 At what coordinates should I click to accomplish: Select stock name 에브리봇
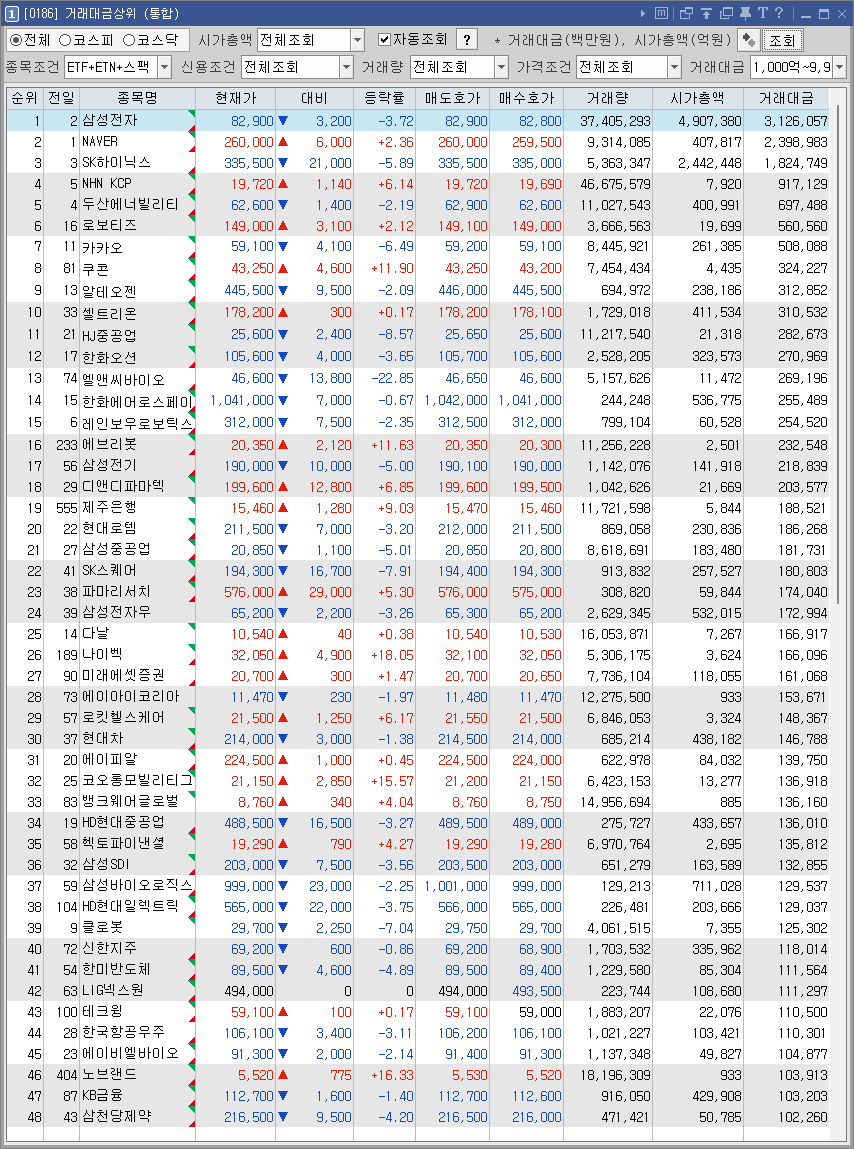[109, 444]
